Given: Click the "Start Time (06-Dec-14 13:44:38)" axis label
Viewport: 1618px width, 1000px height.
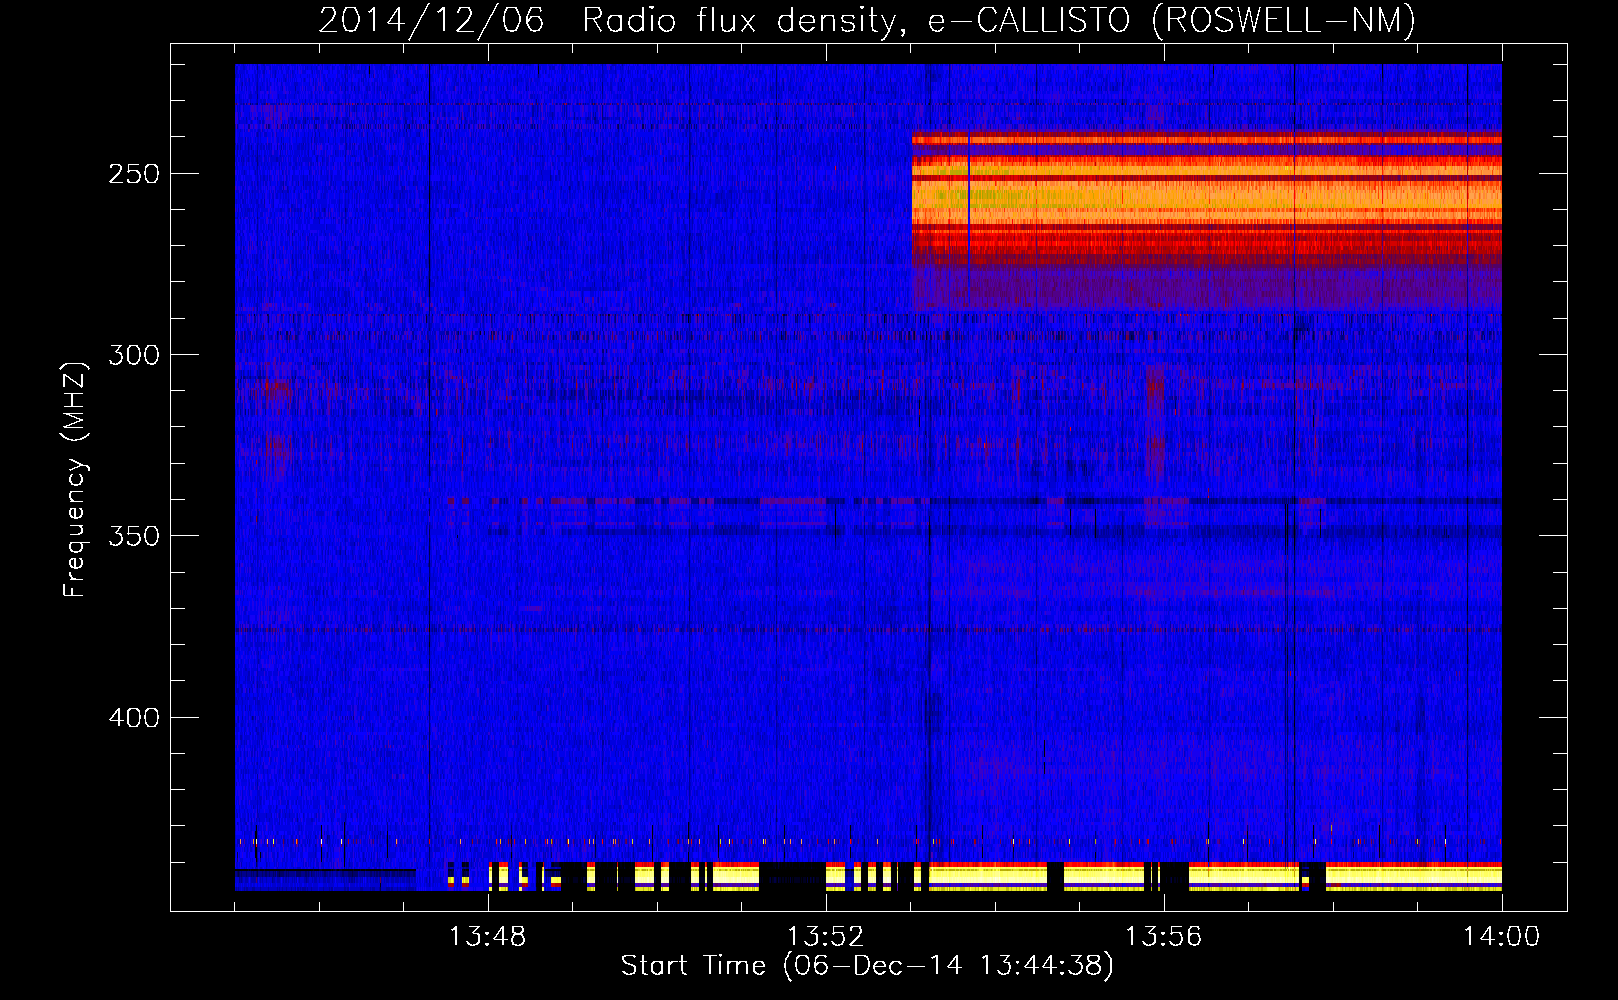Looking at the screenshot, I should [867, 966].
